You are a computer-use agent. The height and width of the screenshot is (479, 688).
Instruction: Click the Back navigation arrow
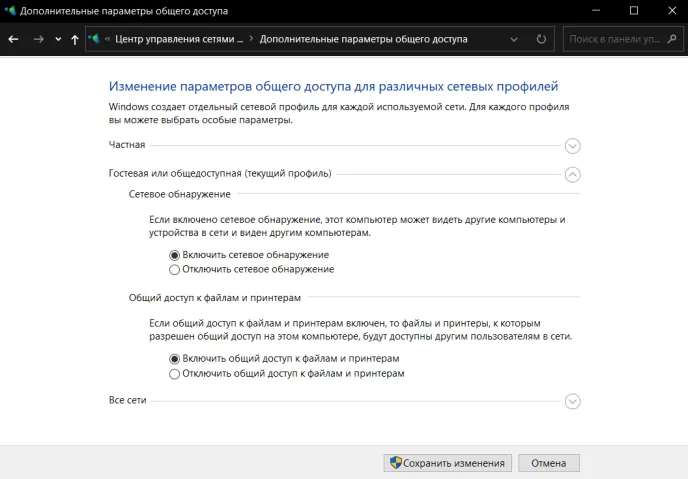coord(13,39)
